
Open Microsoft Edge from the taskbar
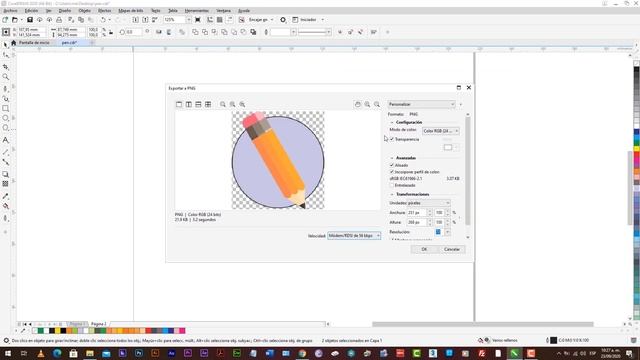(57, 353)
